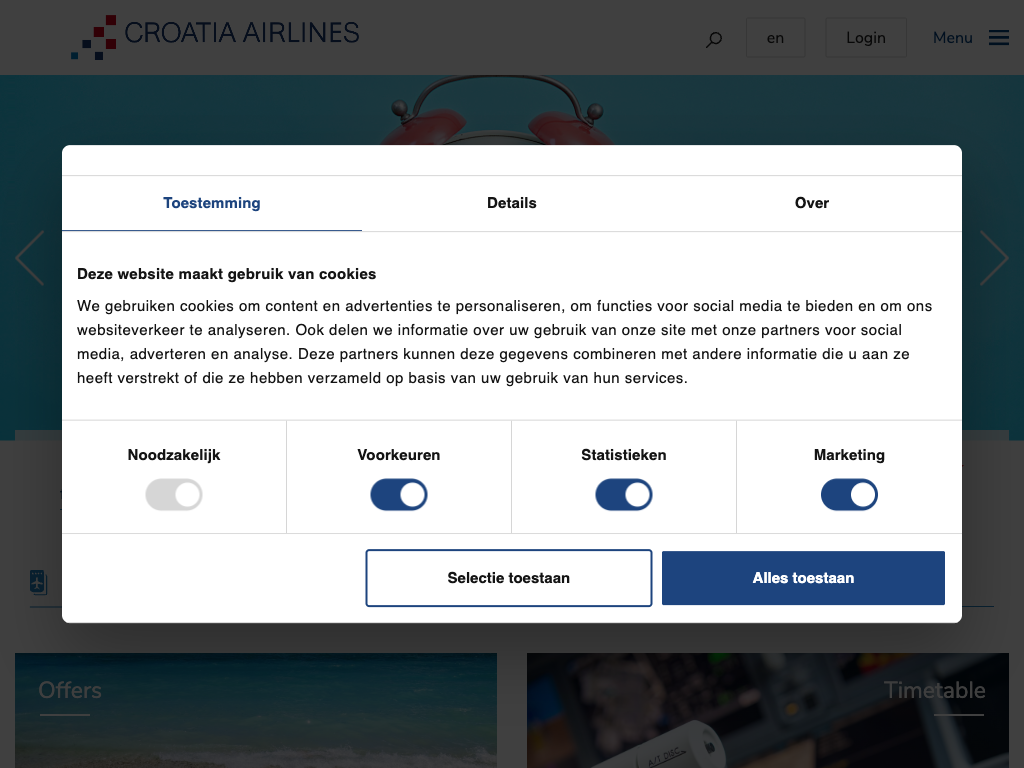Screen dimensions: 1024x768
Task: Switch to the Details tab
Action: coord(512,203)
